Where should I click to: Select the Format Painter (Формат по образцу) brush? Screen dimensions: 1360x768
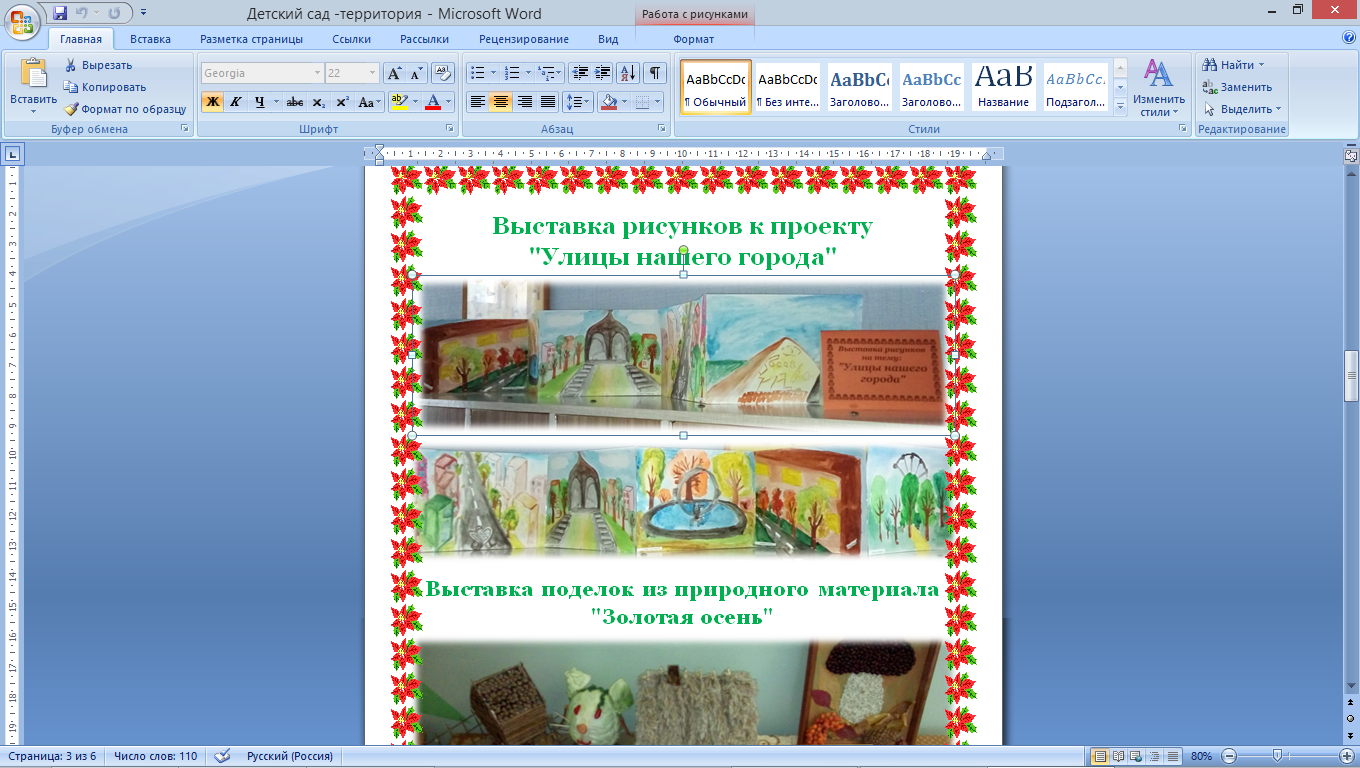point(125,109)
